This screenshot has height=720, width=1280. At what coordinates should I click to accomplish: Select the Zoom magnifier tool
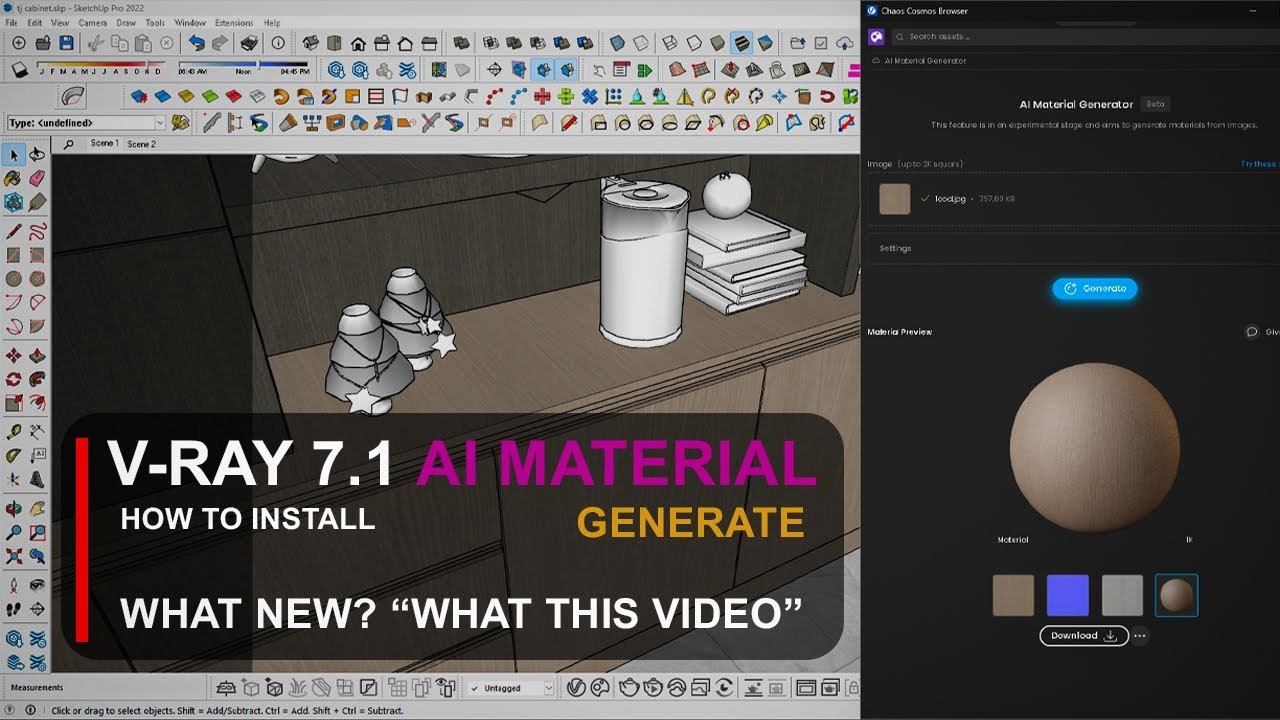(x=14, y=533)
